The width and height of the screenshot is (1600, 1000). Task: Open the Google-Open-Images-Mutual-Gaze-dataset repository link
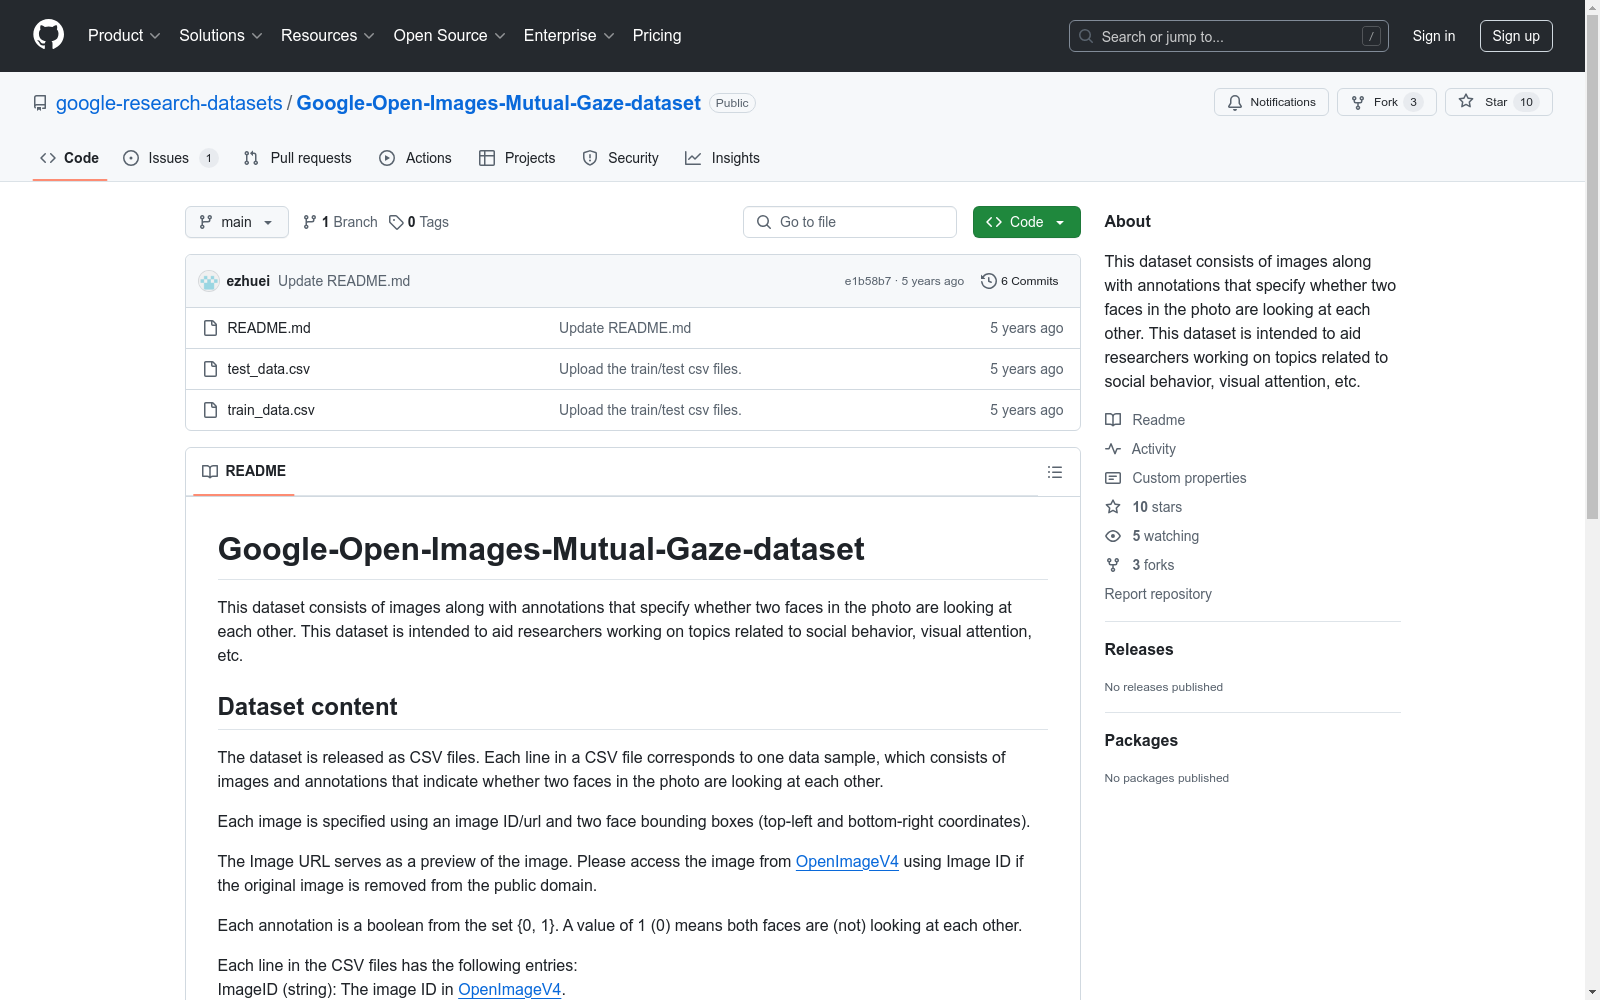499,103
